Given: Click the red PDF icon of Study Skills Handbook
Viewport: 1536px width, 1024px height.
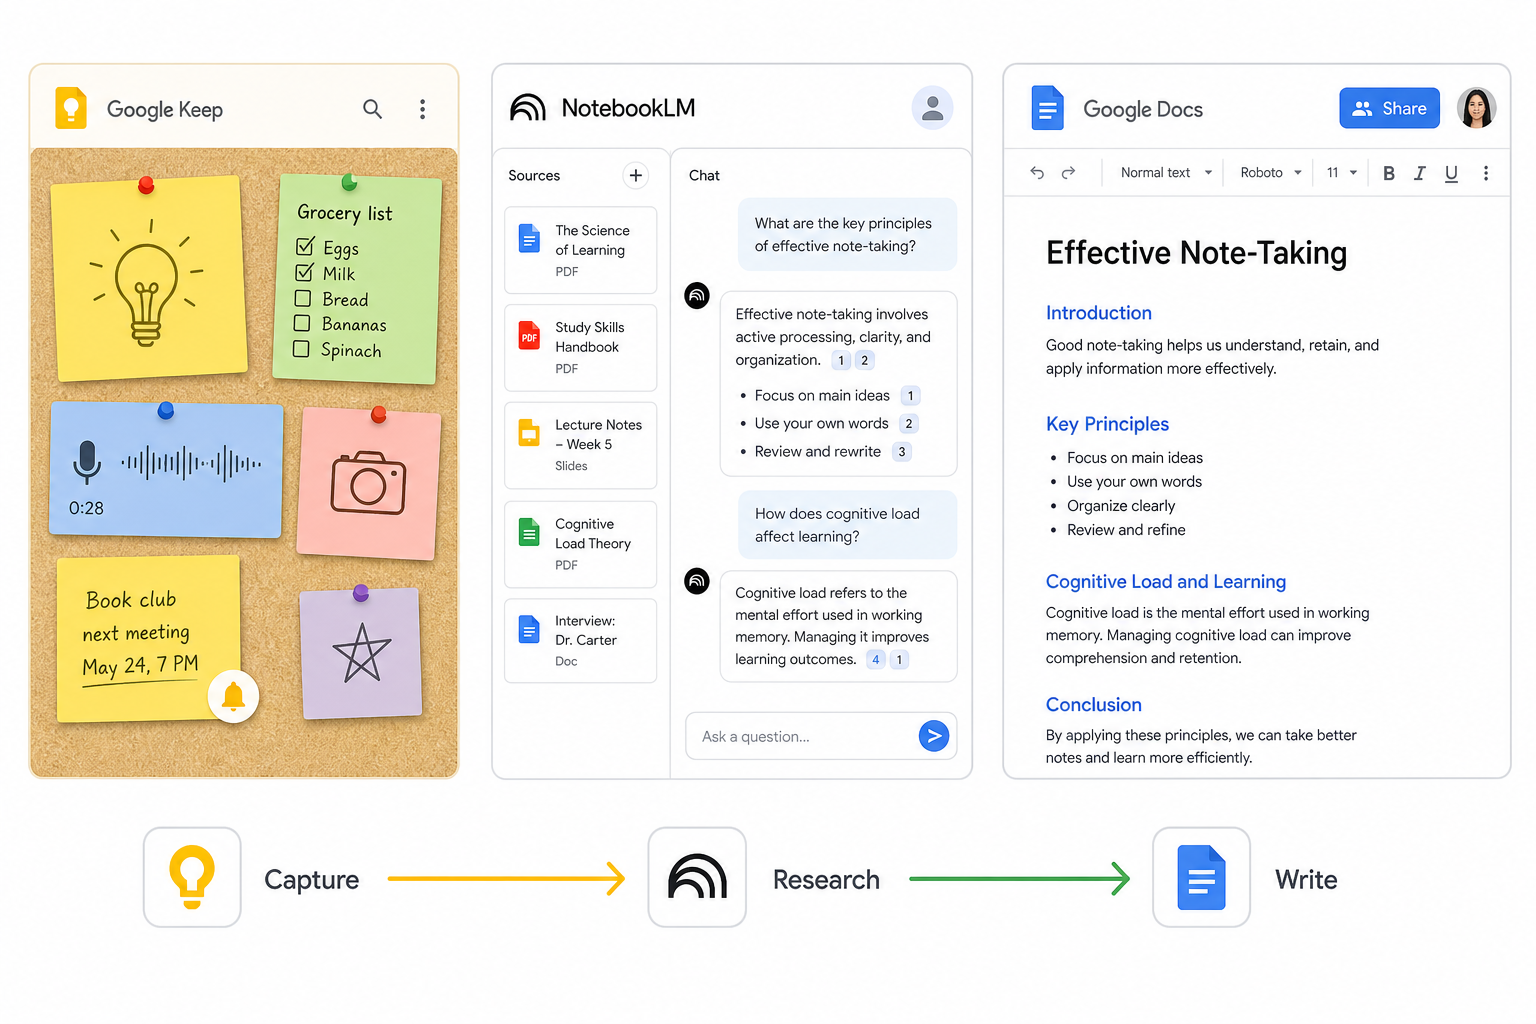Looking at the screenshot, I should (x=529, y=336).
